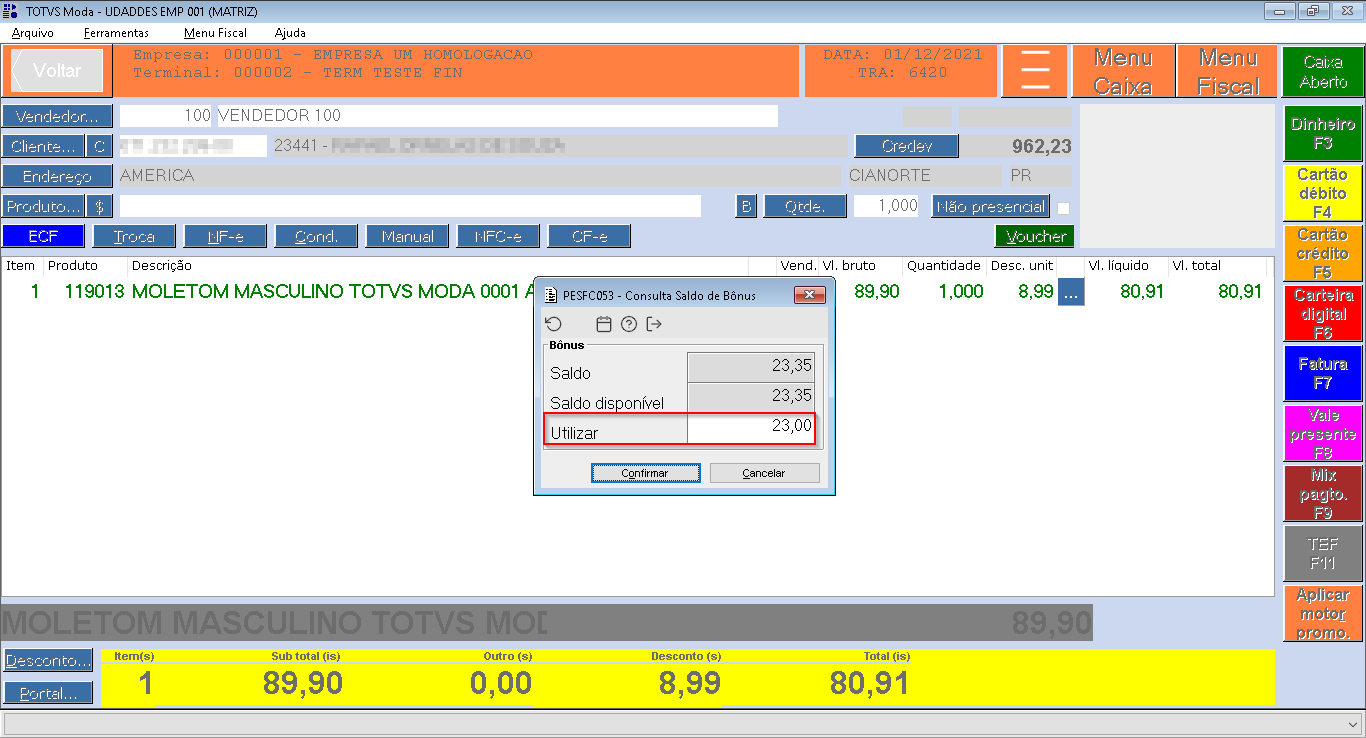Open the Menu Fiscal menu bar item
Image resolution: width=1366 pixels, height=738 pixels.
pyautogui.click(x=215, y=33)
